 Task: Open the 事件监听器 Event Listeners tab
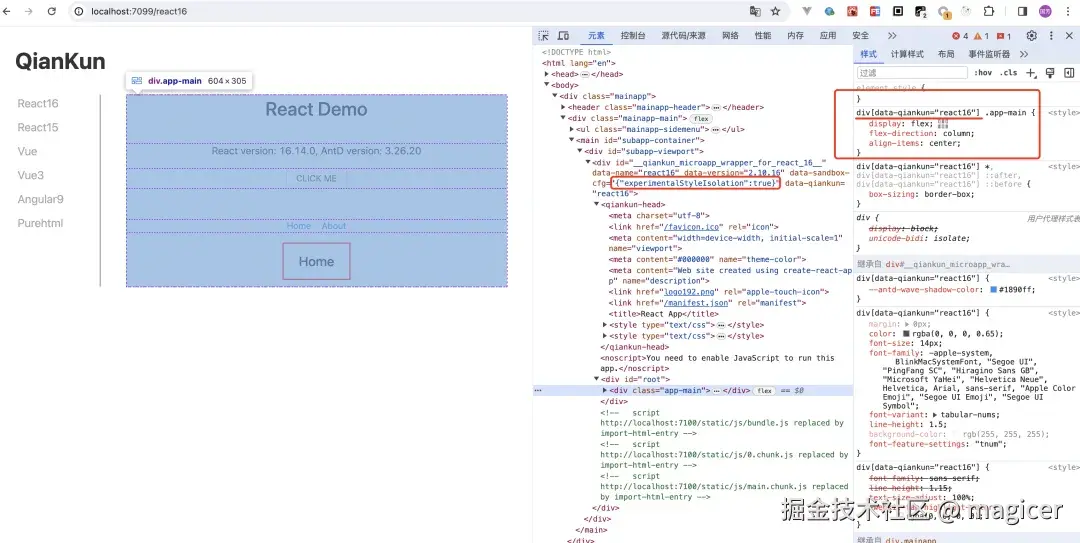click(989, 54)
